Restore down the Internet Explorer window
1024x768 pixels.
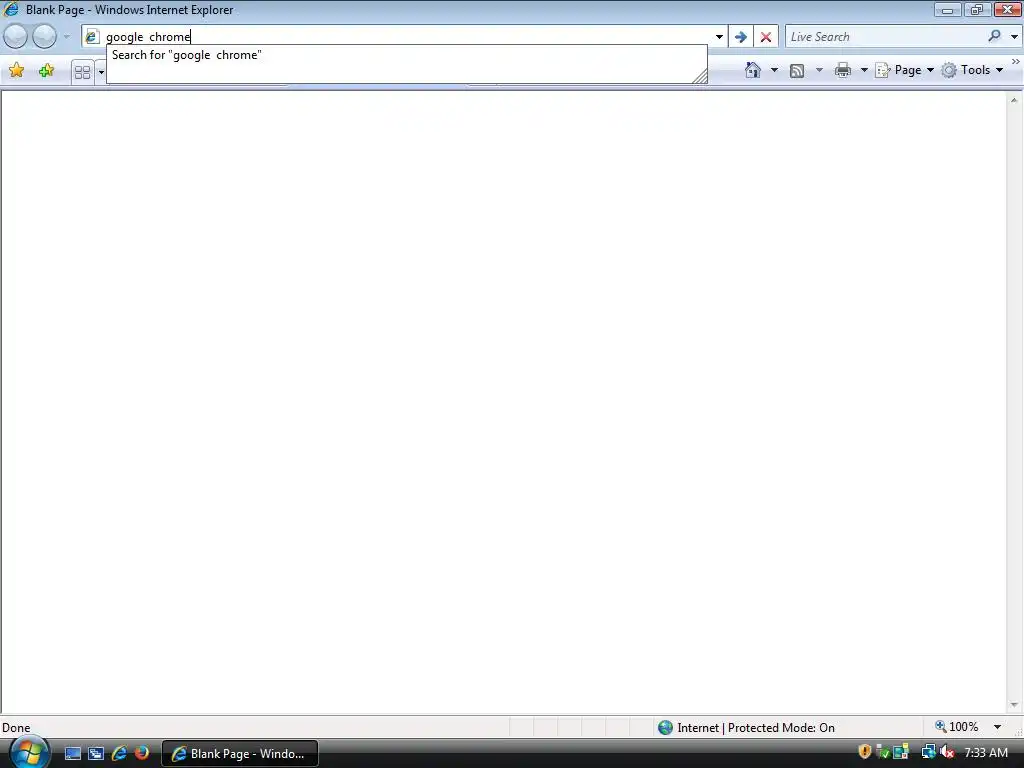pos(976,9)
